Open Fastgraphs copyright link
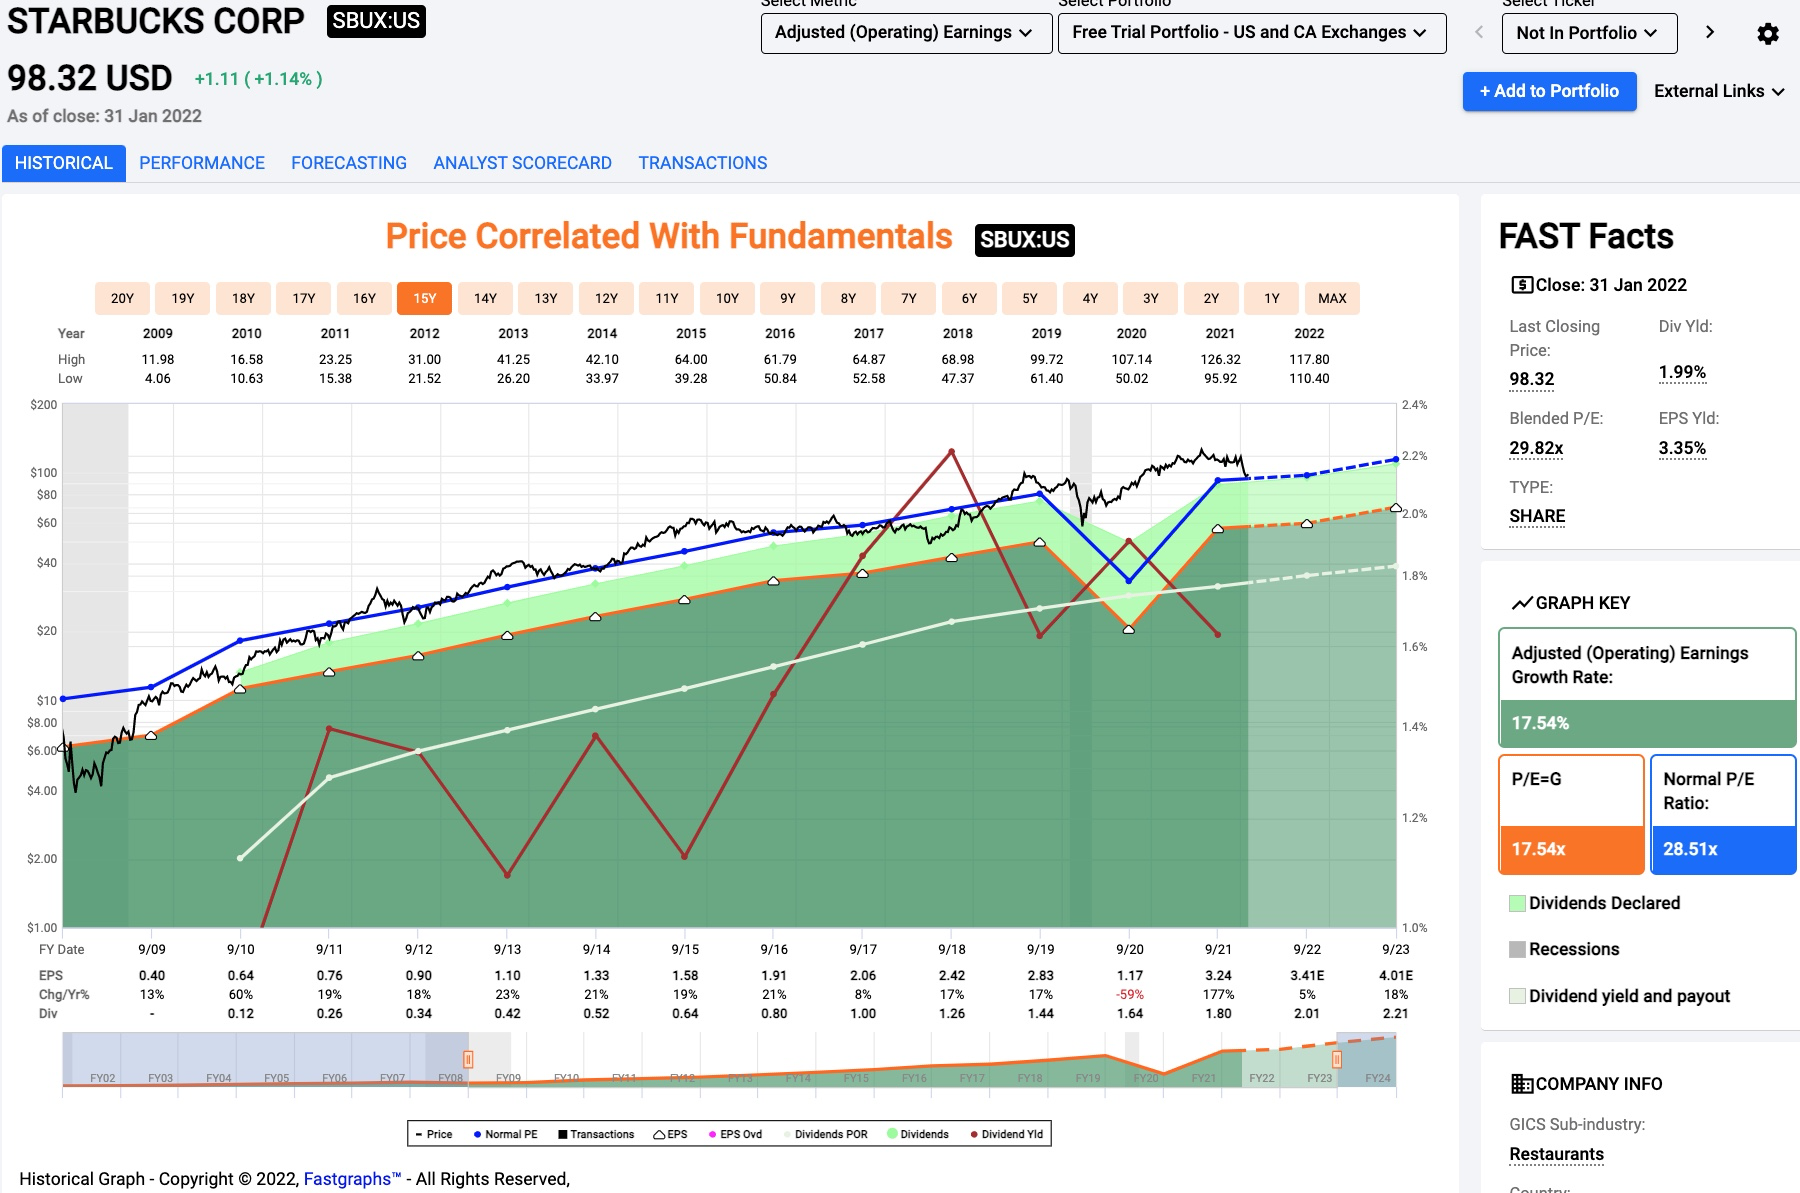1800x1193 pixels. [x=352, y=1179]
